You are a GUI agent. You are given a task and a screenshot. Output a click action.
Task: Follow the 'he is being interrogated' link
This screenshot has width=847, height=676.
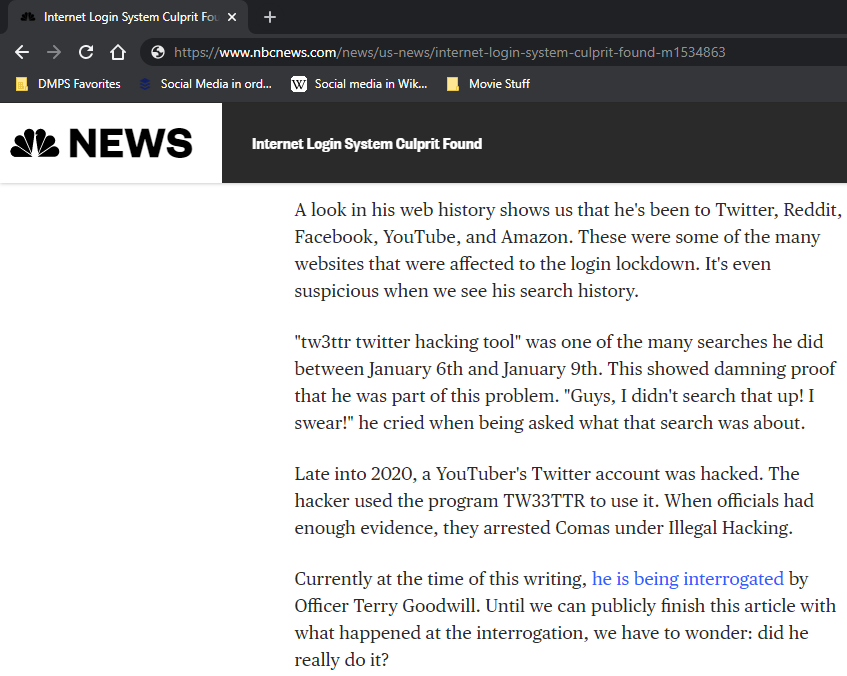(x=688, y=579)
